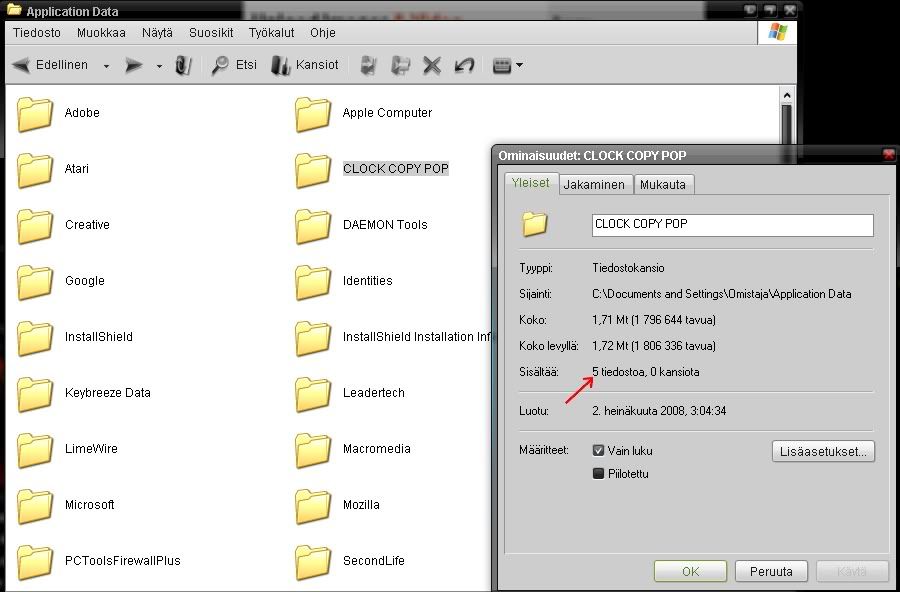The width and height of the screenshot is (900, 592).
Task: Click the Move To toolbar icon
Action: [368, 65]
